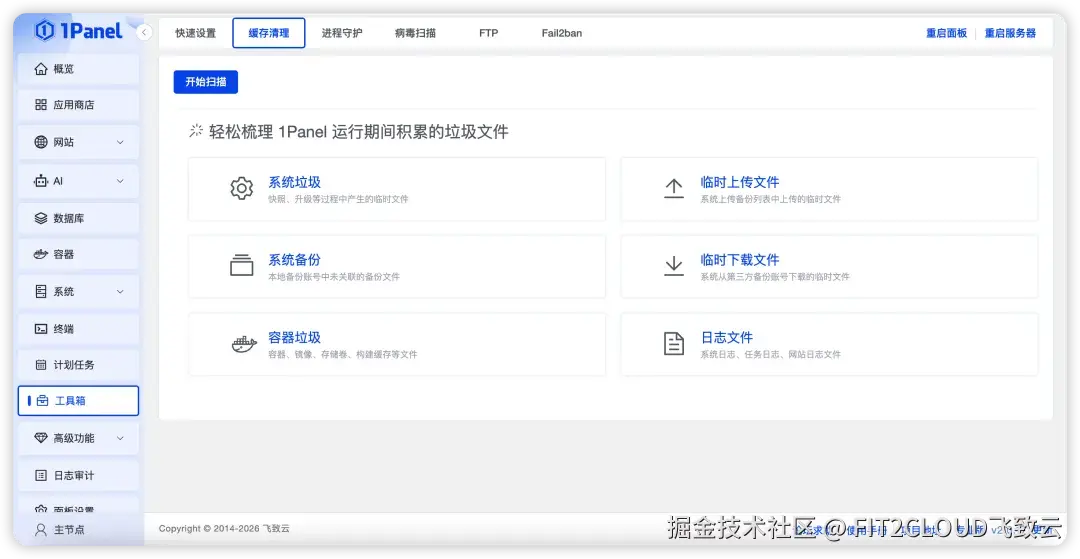Image resolution: width=1080 pixels, height=559 pixels.
Task: Go to 概览 in the sidebar
Action: [x=78, y=69]
